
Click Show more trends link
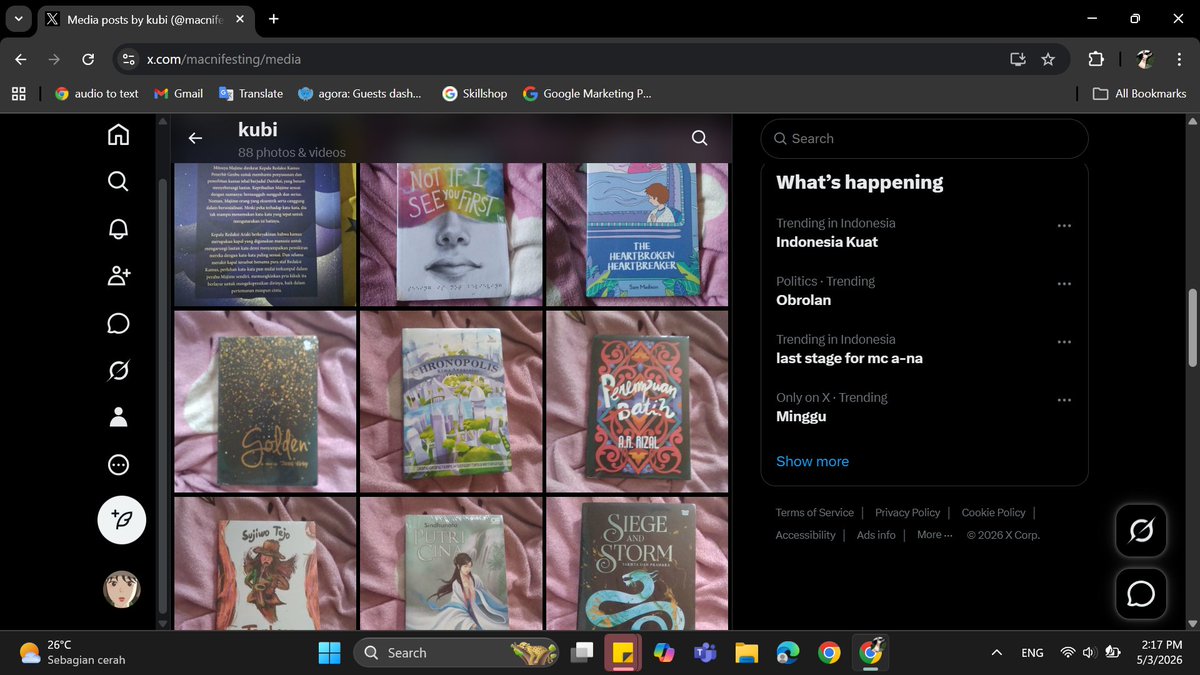[x=812, y=461]
